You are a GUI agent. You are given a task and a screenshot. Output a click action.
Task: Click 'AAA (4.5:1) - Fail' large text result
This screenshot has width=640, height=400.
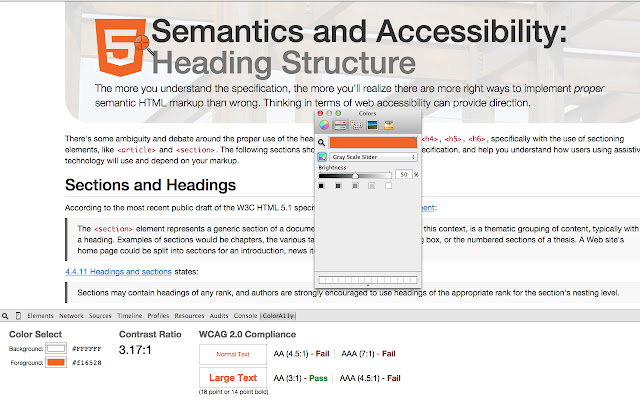370,378
